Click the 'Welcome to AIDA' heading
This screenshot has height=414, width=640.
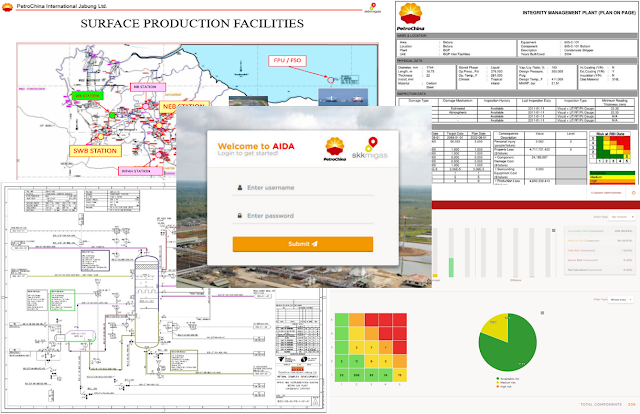pyautogui.click(x=256, y=146)
